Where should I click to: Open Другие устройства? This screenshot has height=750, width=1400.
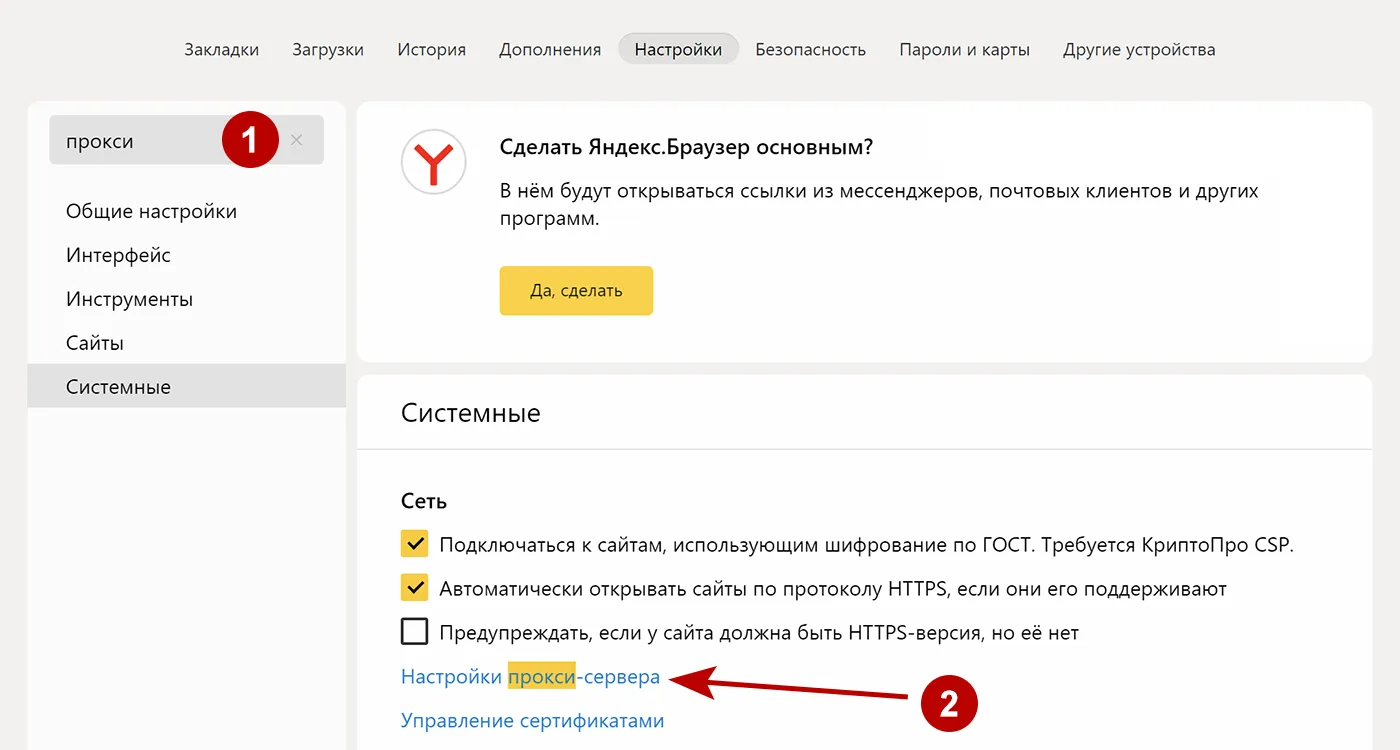1139,48
